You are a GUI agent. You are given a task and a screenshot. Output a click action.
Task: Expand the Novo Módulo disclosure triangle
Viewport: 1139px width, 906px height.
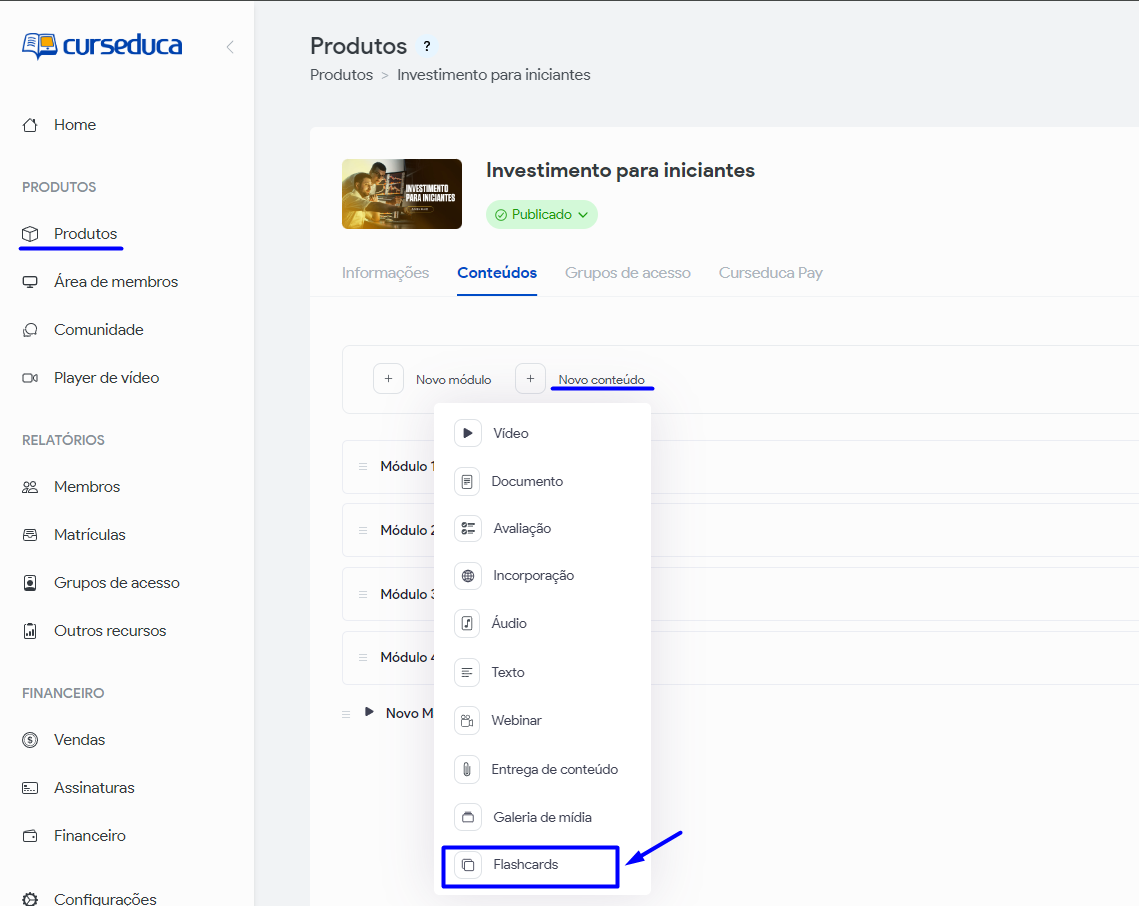coord(369,712)
